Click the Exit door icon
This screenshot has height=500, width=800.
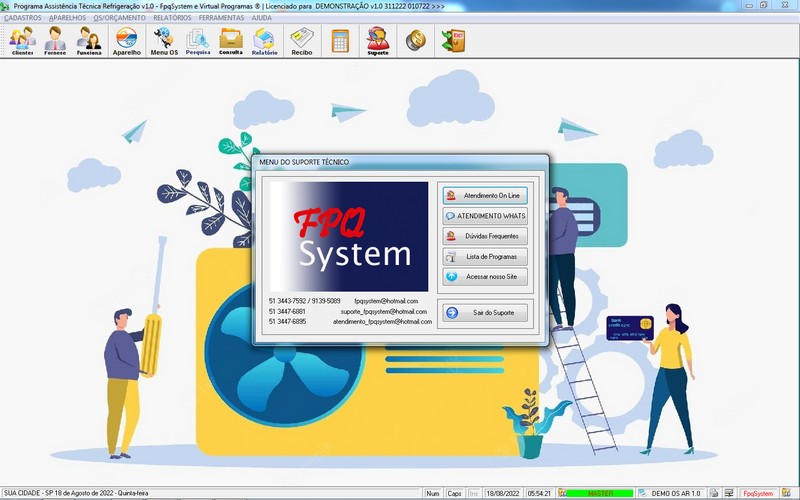click(453, 41)
